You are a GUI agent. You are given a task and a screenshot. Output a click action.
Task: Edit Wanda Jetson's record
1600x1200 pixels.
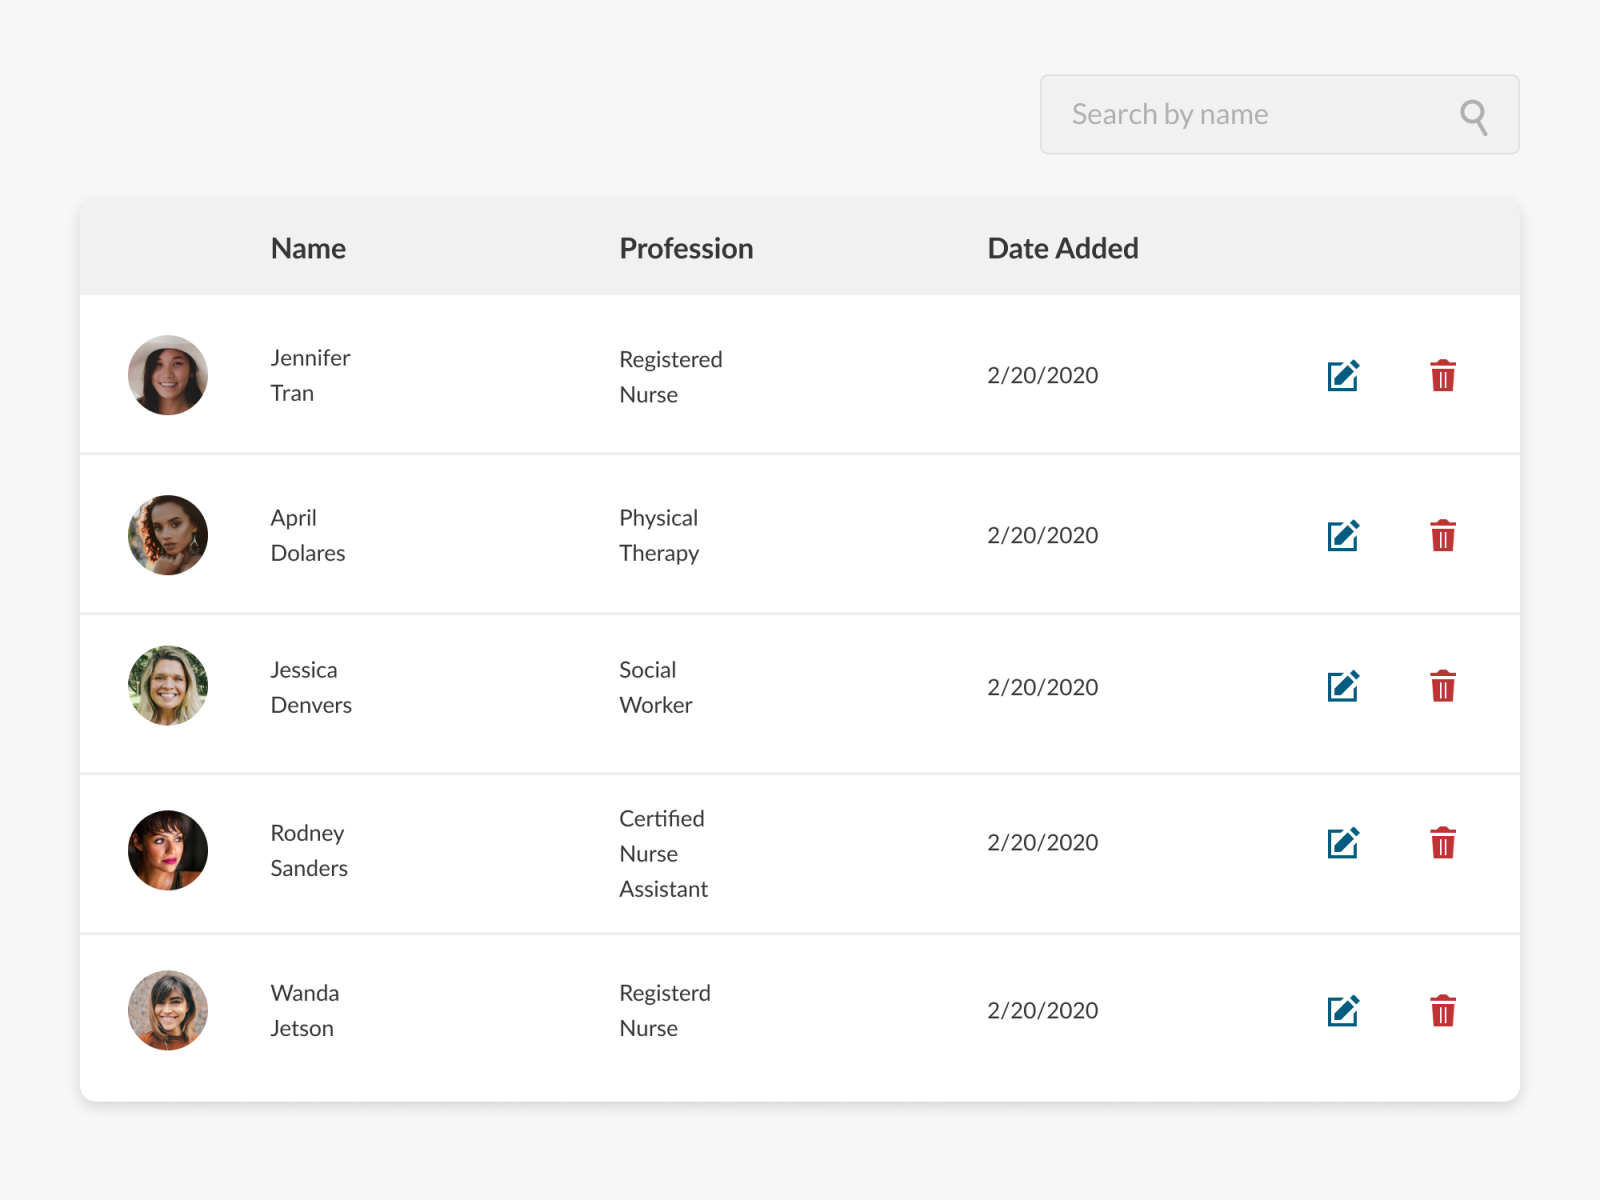[x=1343, y=1010]
